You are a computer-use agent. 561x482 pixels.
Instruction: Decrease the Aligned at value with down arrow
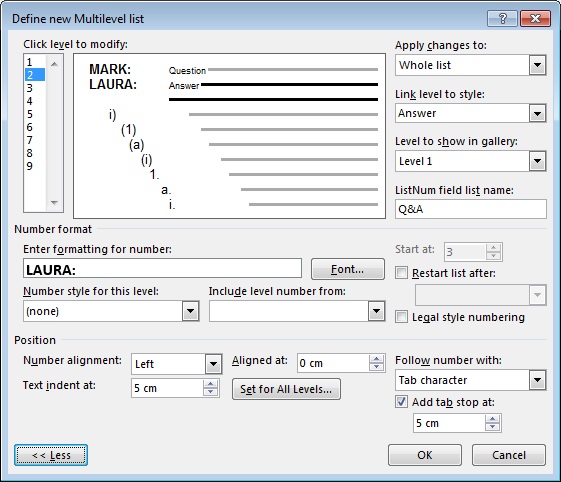pyautogui.click(x=376, y=367)
